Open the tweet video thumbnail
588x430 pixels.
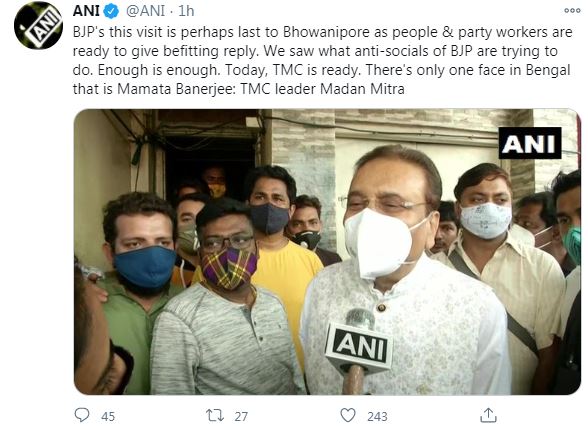(327, 252)
